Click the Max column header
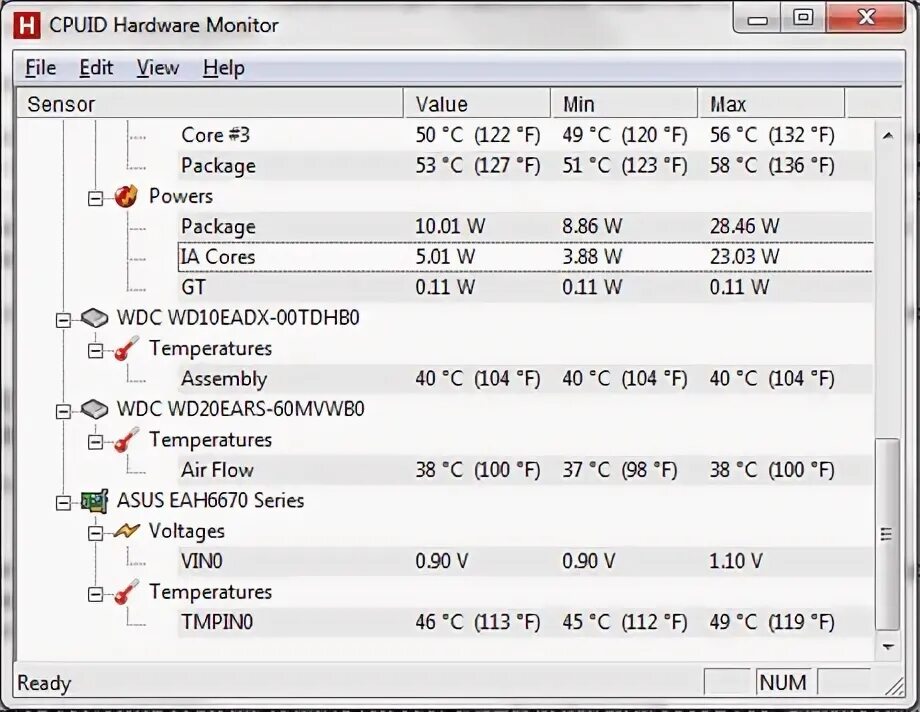Viewport: 920px width, 712px height. tap(772, 104)
